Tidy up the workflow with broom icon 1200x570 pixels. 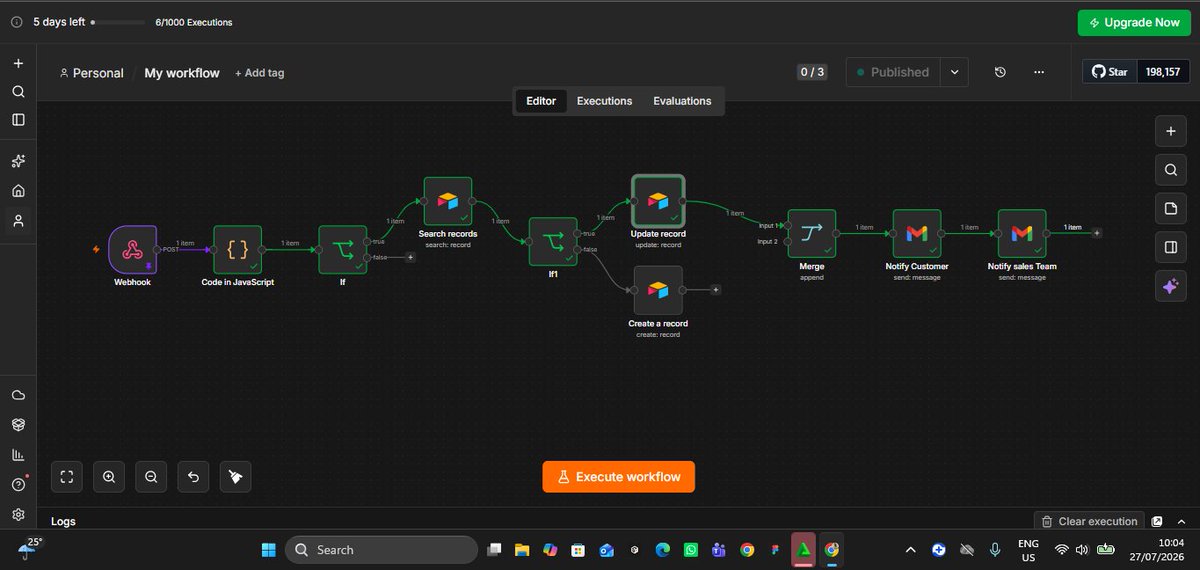point(235,477)
